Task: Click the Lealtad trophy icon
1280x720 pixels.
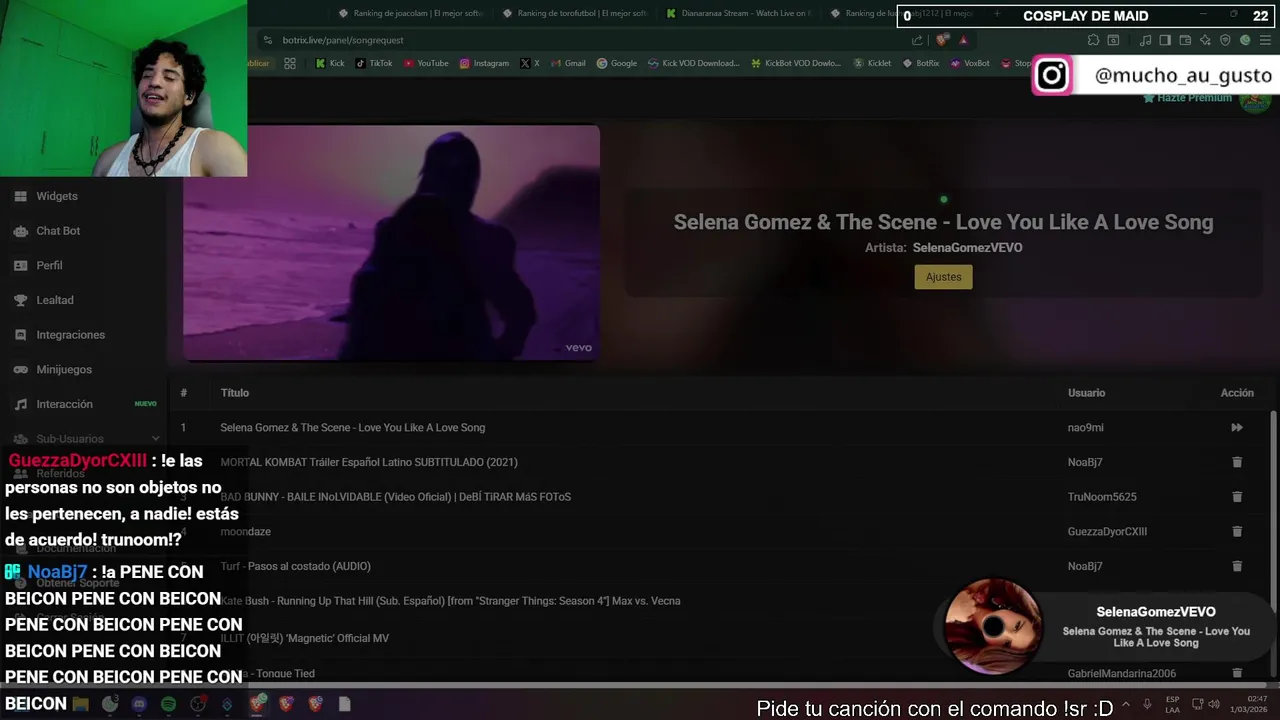Action: (x=20, y=300)
